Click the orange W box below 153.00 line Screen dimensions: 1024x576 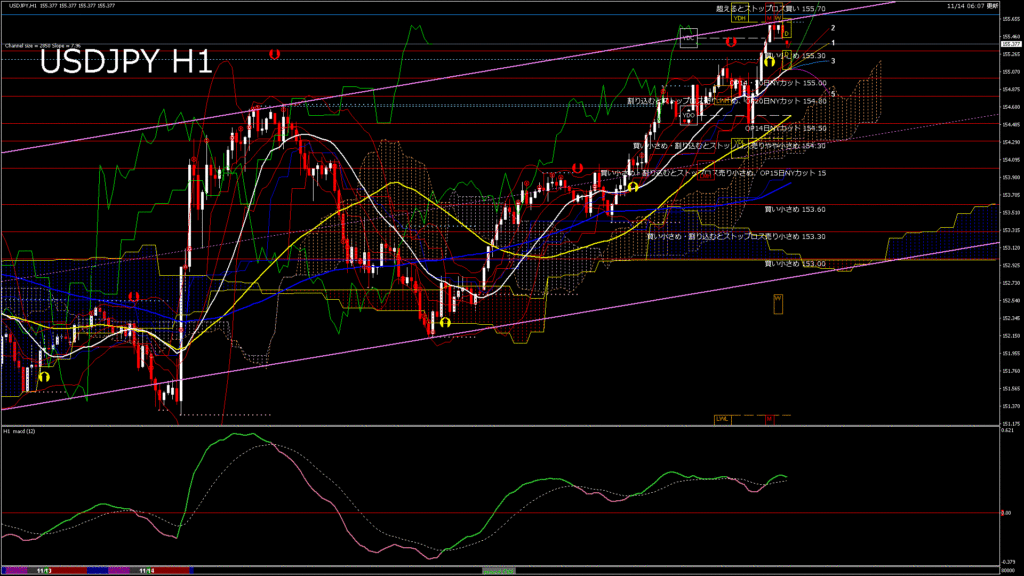(778, 299)
